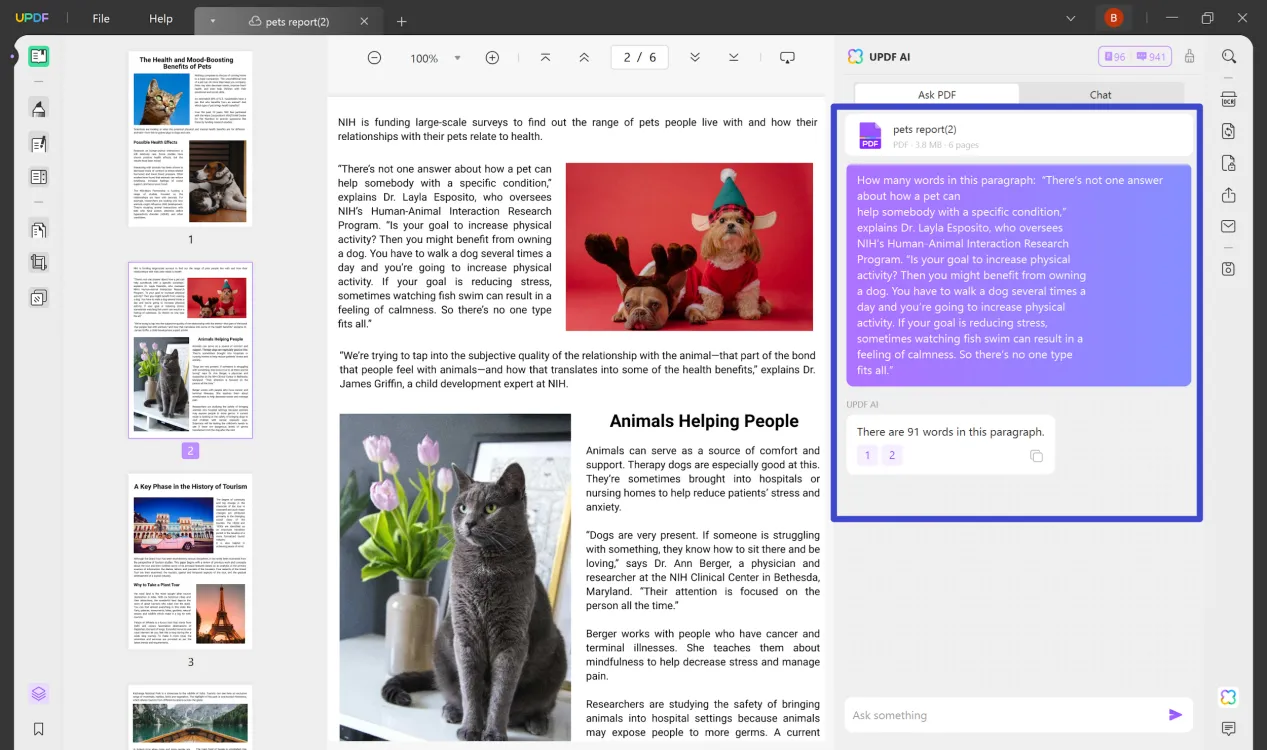Add a new tab

pyautogui.click(x=401, y=21)
